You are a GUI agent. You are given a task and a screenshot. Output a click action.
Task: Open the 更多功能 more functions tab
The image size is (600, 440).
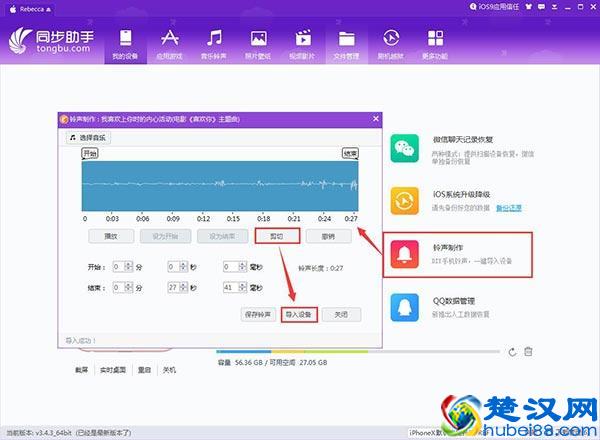click(435, 44)
